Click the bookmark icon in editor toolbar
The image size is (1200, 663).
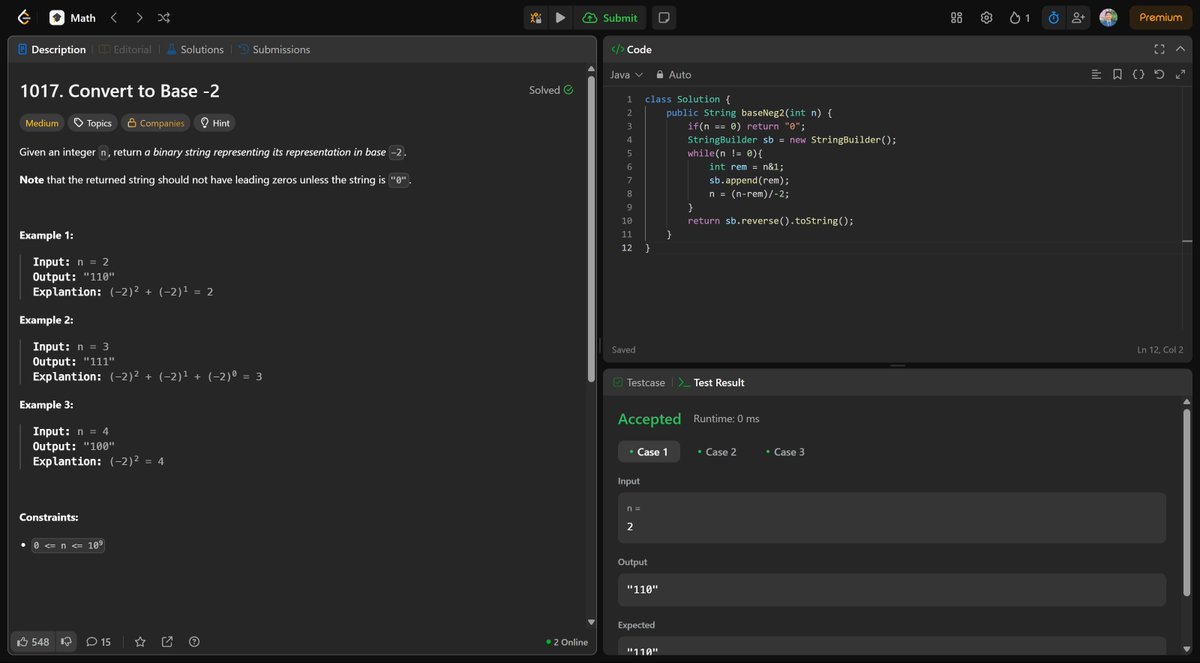click(1117, 75)
